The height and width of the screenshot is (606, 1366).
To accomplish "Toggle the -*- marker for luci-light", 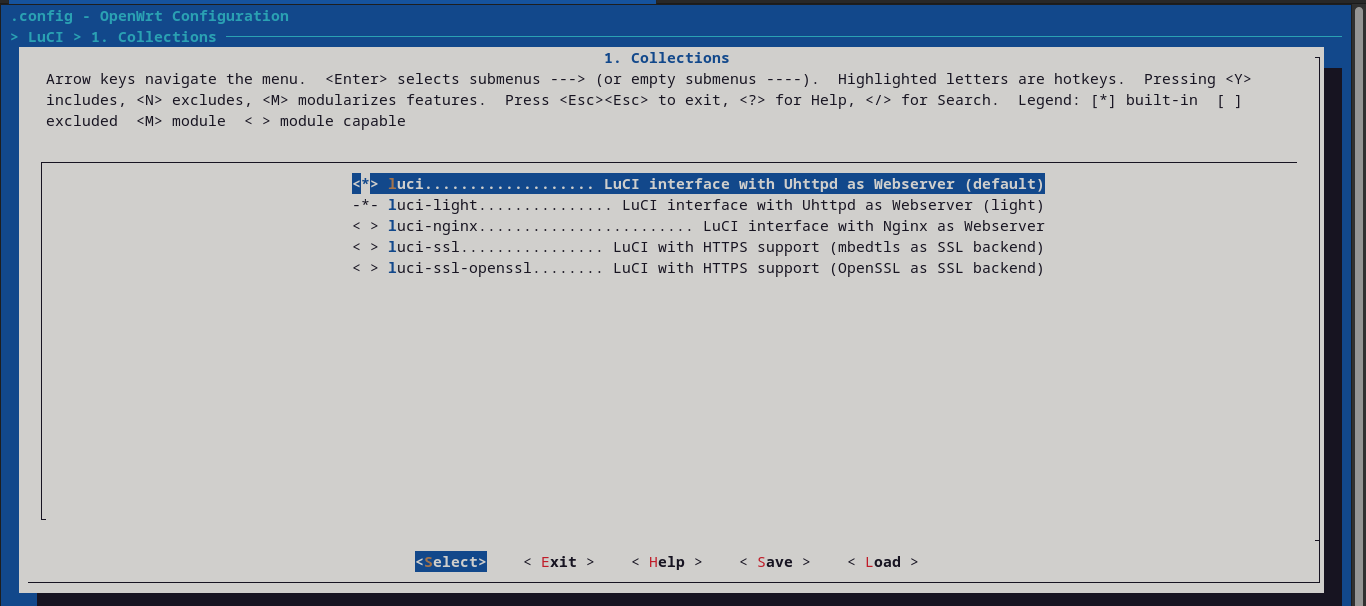I will point(365,205).
